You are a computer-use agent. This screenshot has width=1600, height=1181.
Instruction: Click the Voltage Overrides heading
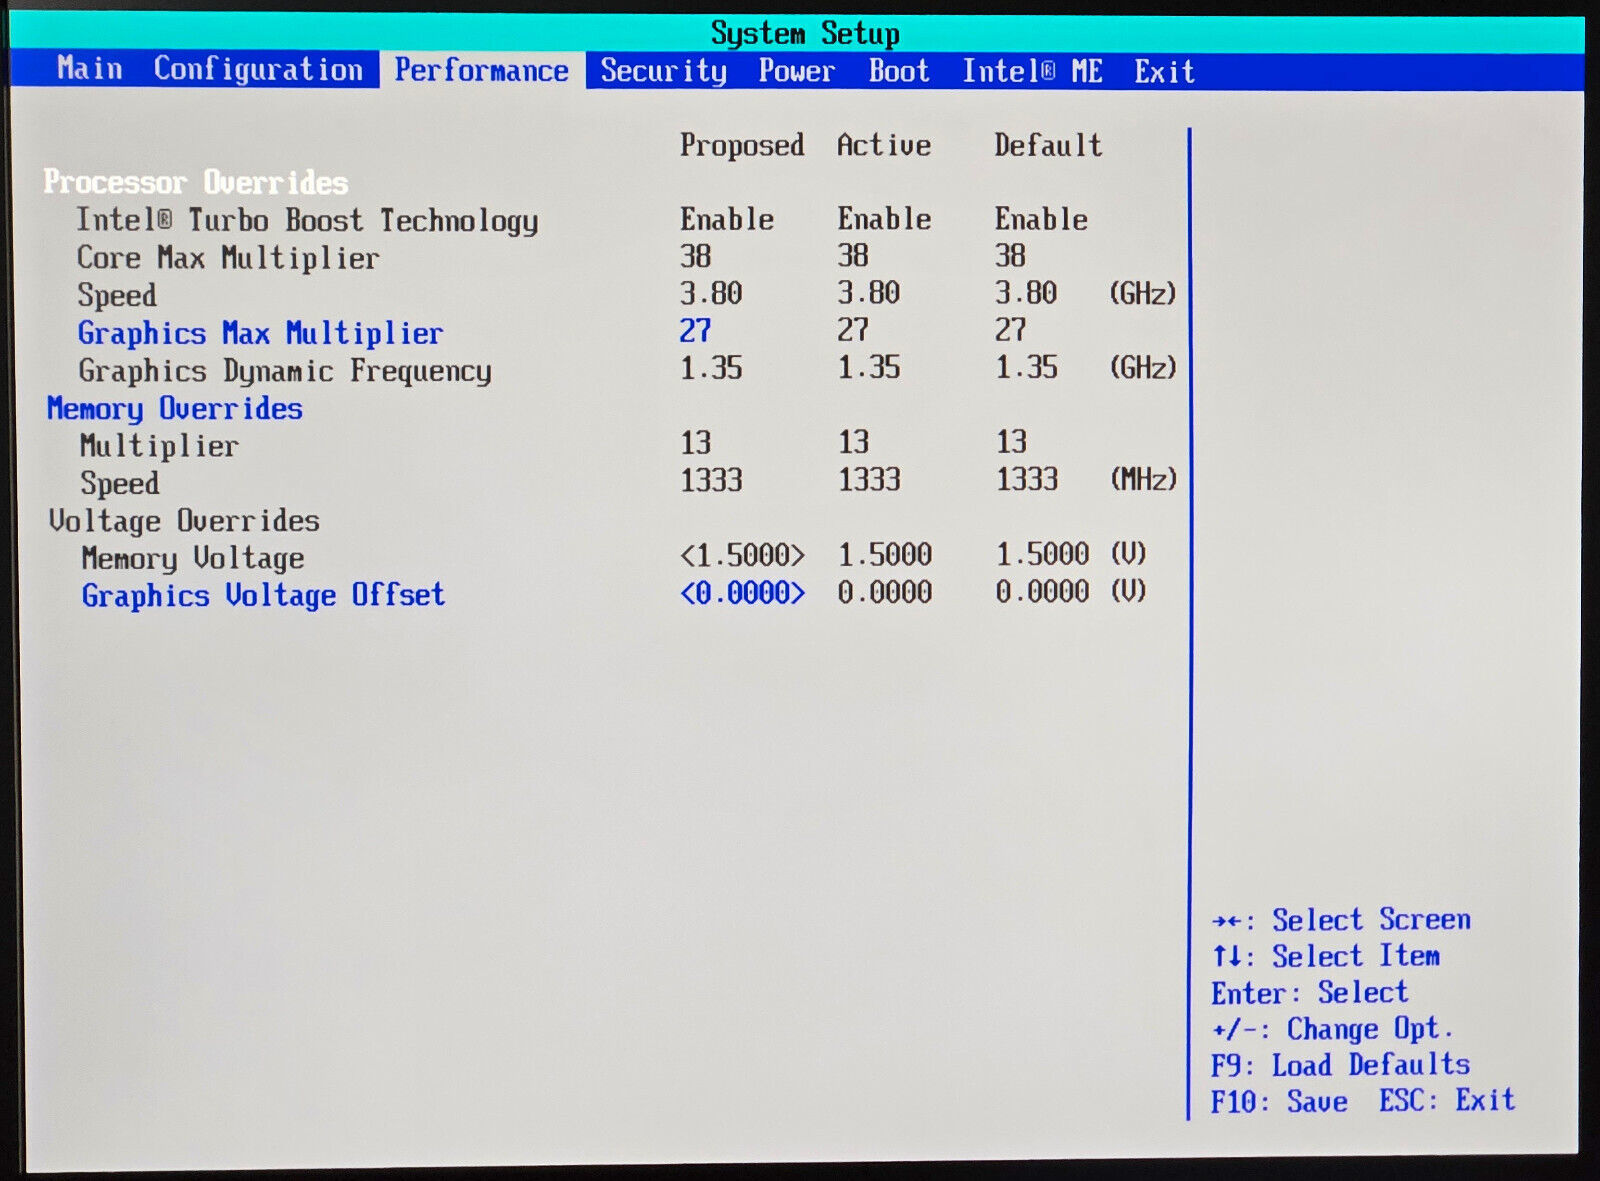[x=184, y=521]
